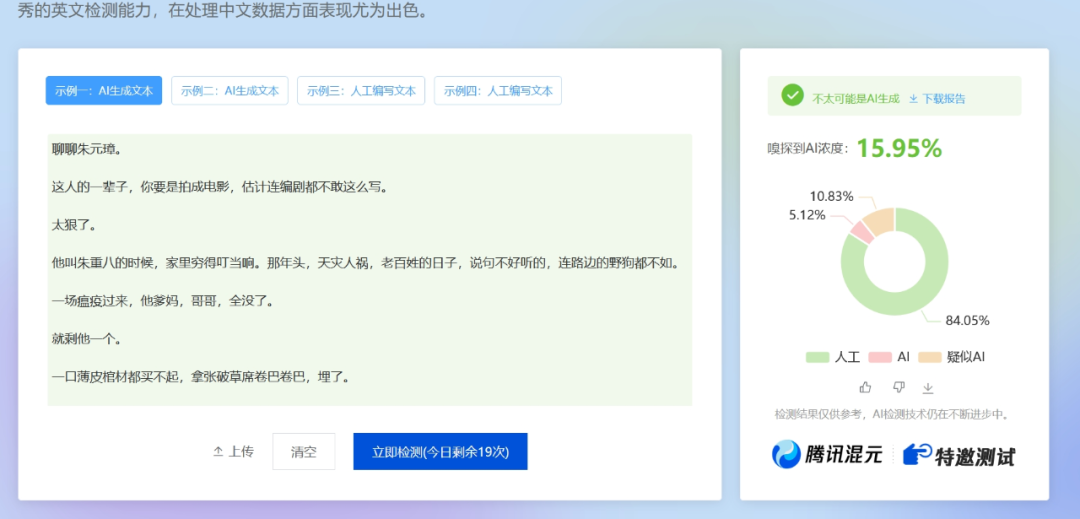Viewport: 1080px width, 519px height.
Task: Select 示例一:AI生成文本 tab
Action: click(x=104, y=90)
